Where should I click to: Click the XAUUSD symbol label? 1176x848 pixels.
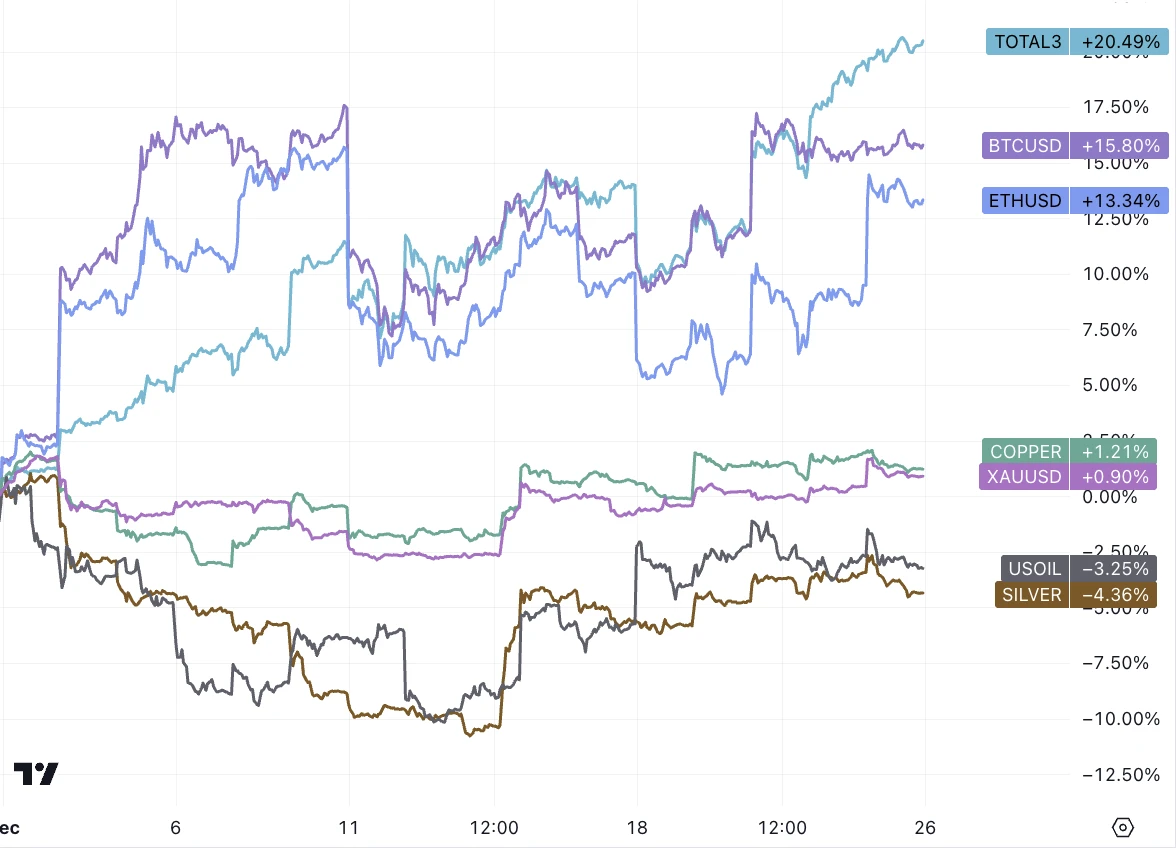coord(1024,476)
